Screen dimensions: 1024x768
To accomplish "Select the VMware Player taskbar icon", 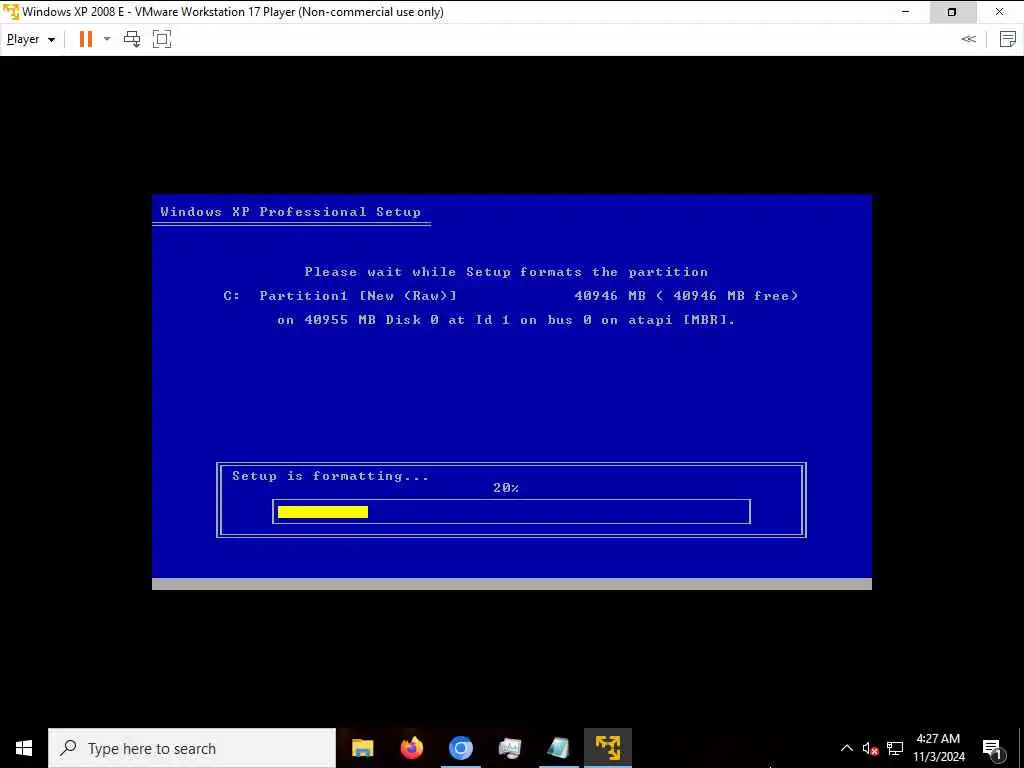I will coord(607,748).
